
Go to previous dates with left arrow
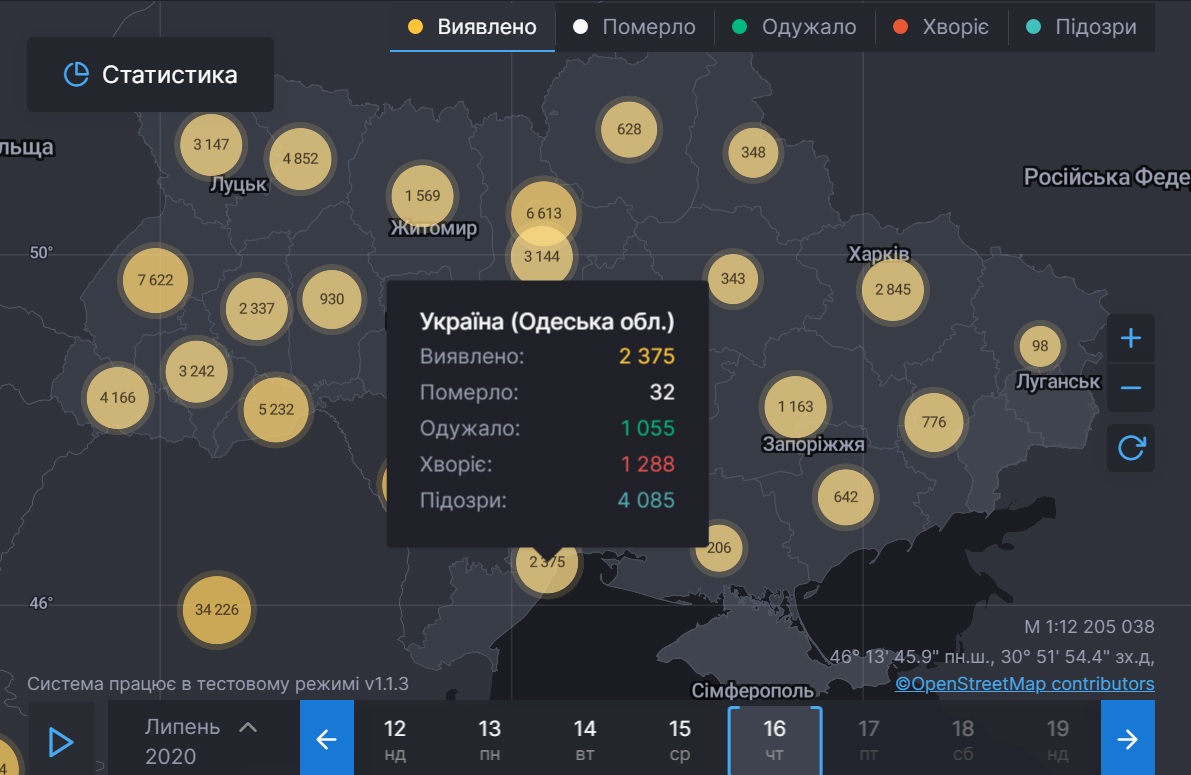[x=327, y=739]
